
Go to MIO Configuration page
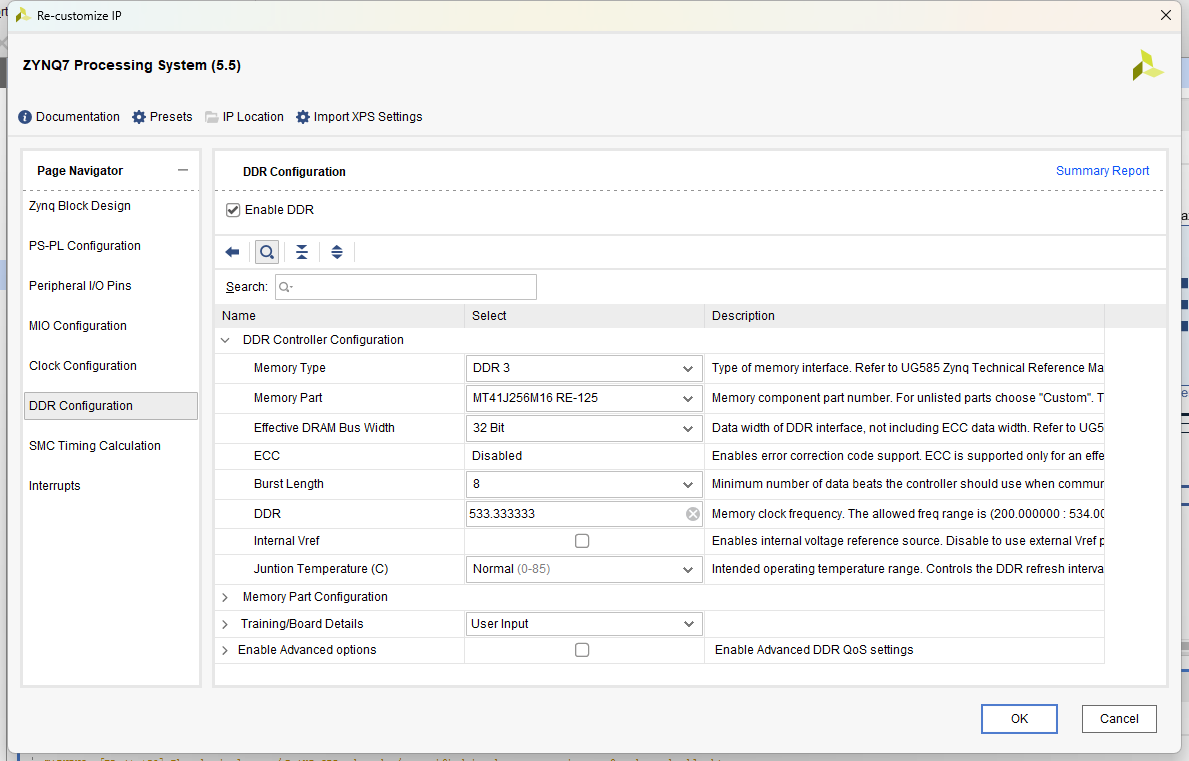(78, 326)
